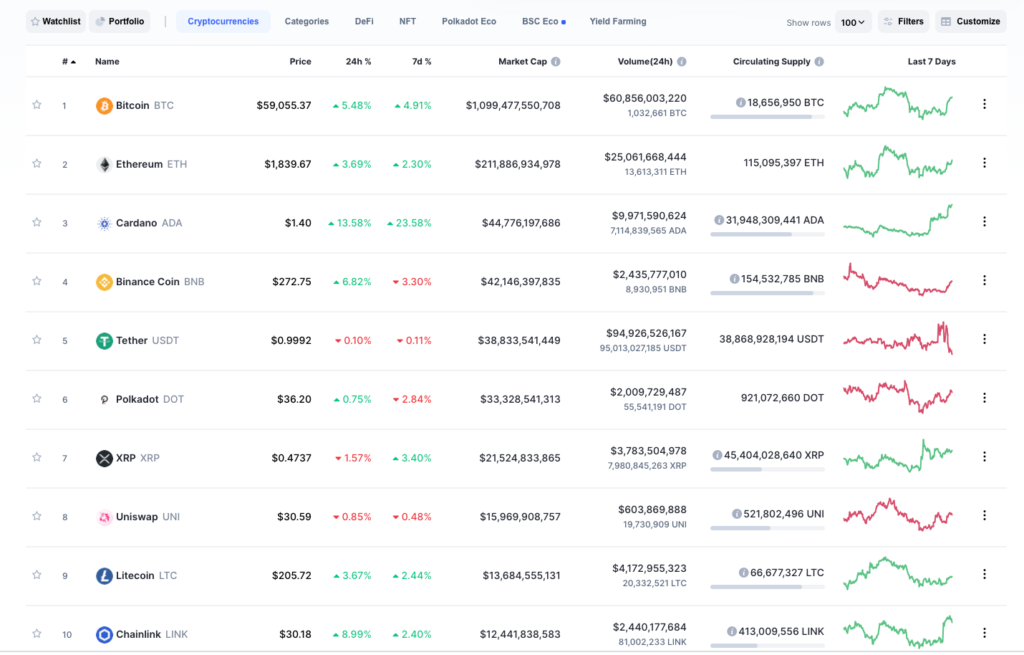This screenshot has height=655, width=1024.
Task: Favorite Polkadot with the star icon
Action: click(37, 398)
